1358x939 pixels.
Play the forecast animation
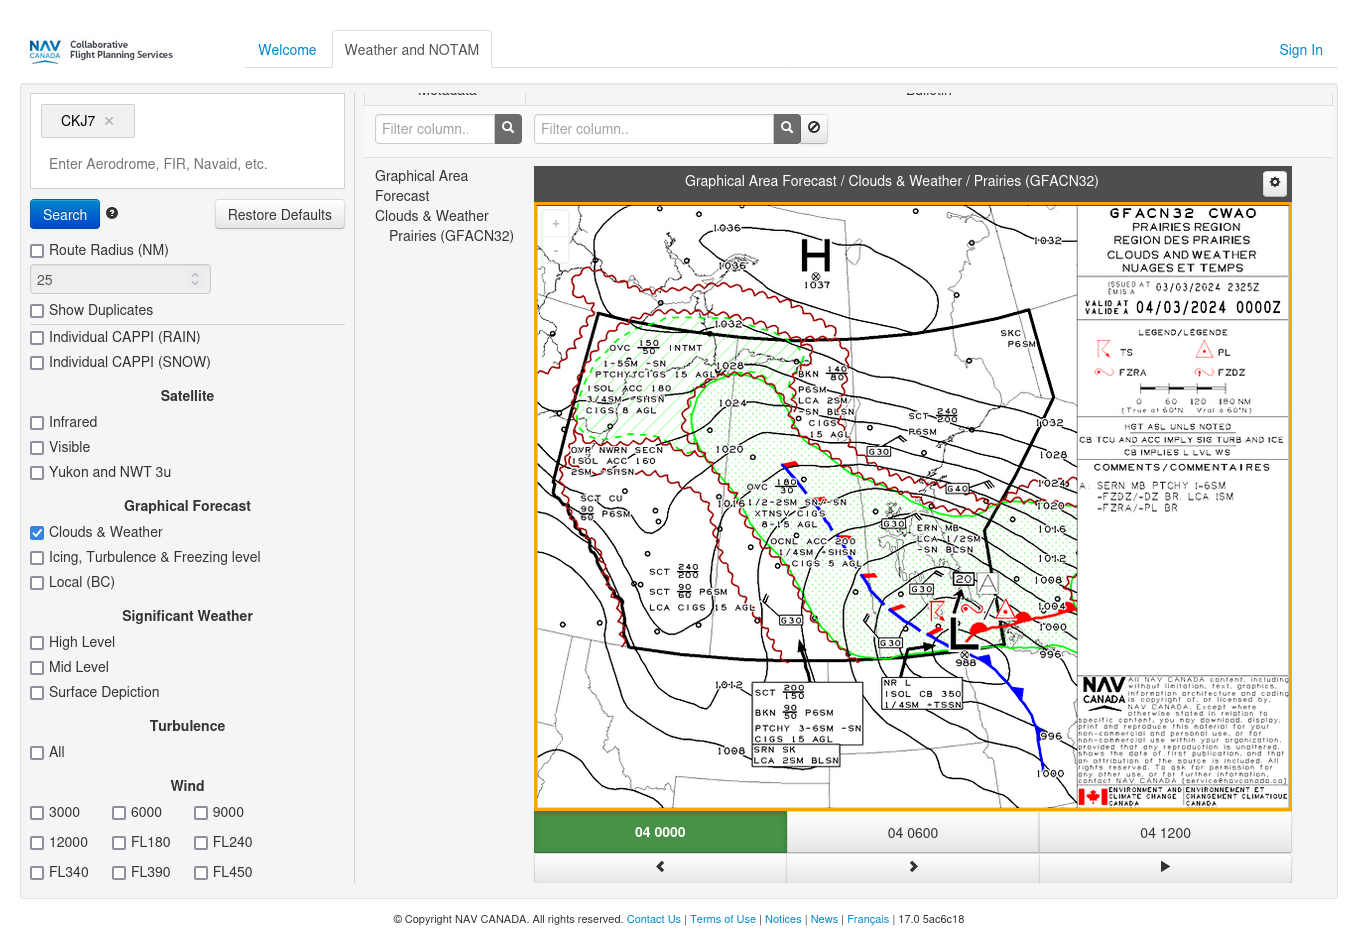pyautogui.click(x=1165, y=867)
